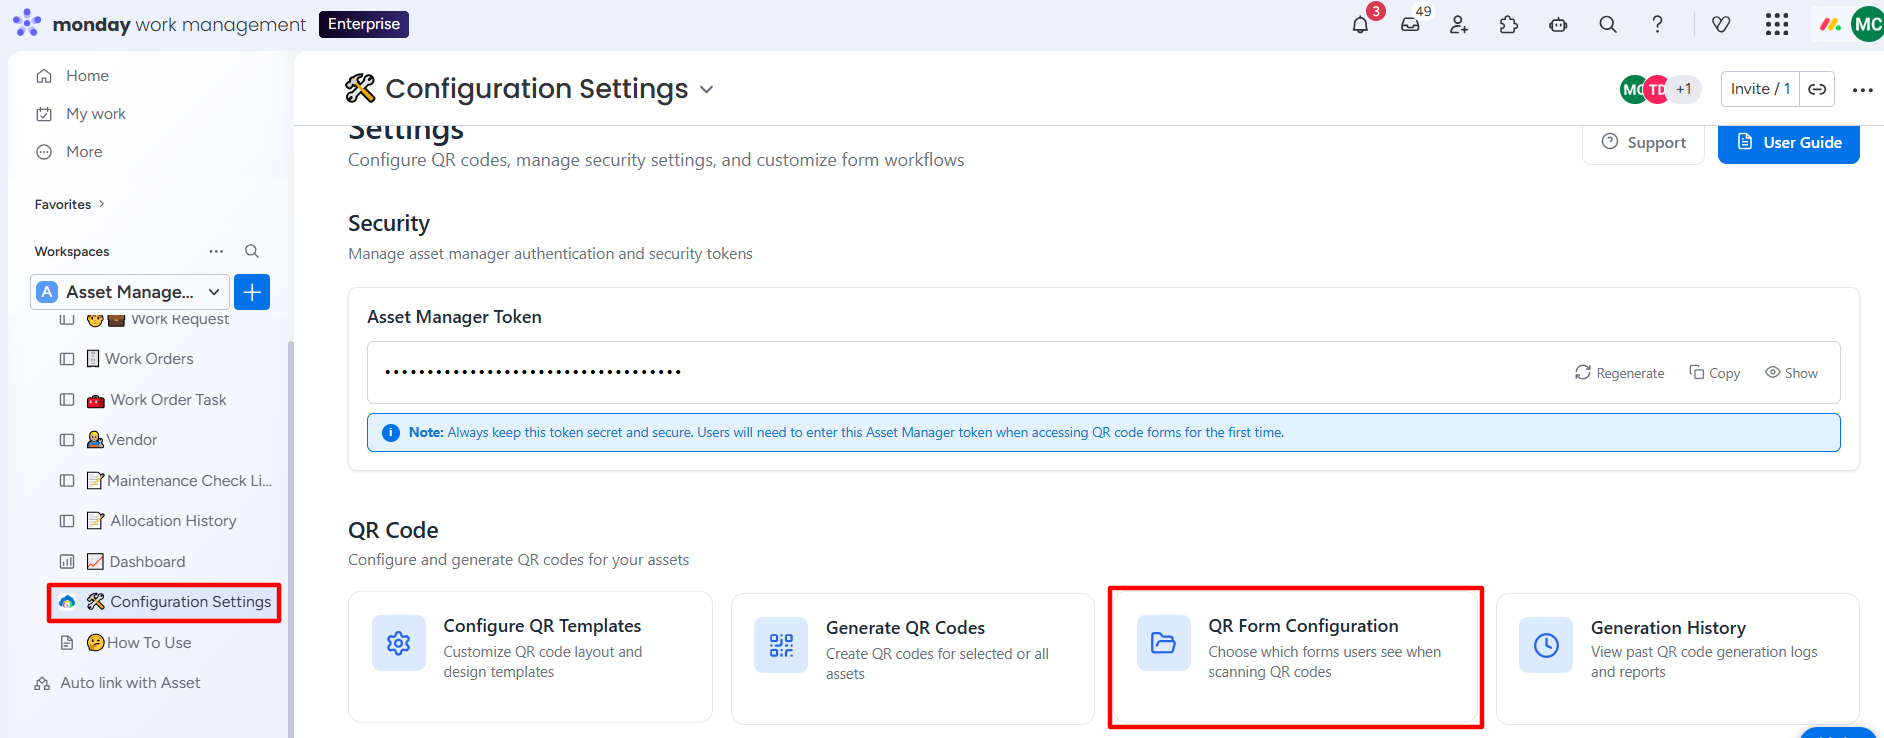Open the apps marketplace puzzle icon
The height and width of the screenshot is (738, 1884).
coord(1509,25)
